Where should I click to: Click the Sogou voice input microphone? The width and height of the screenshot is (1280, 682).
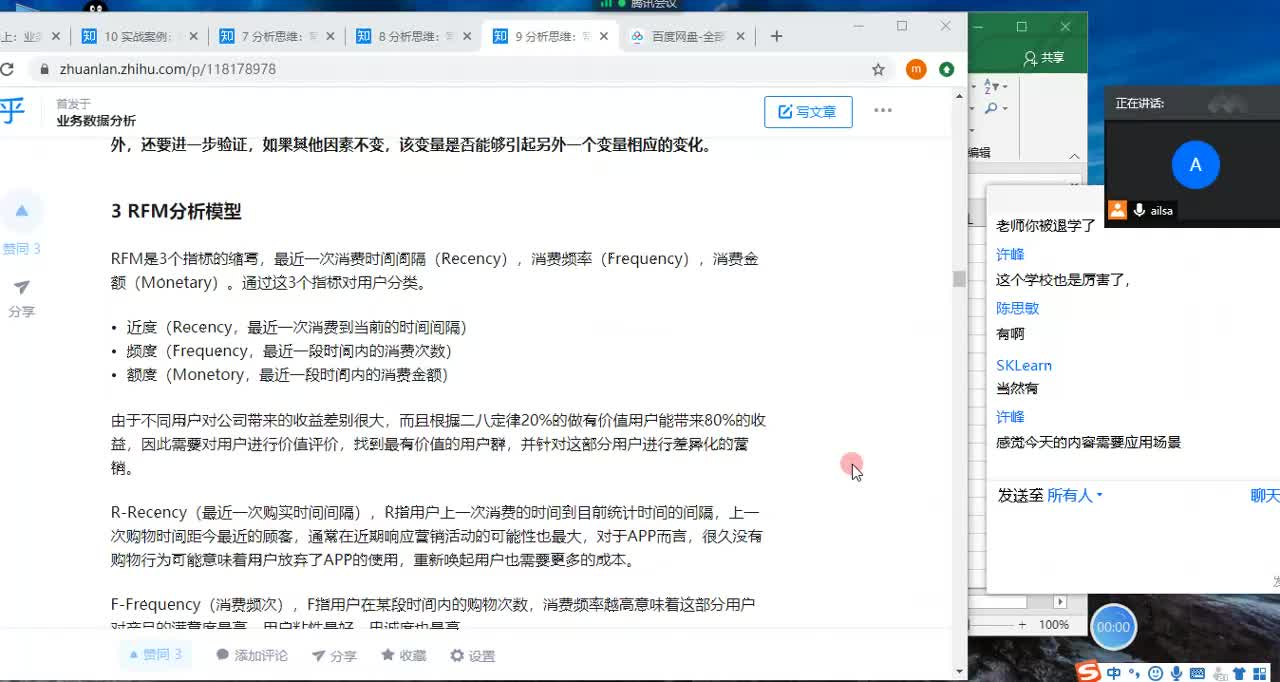[x=1176, y=673]
